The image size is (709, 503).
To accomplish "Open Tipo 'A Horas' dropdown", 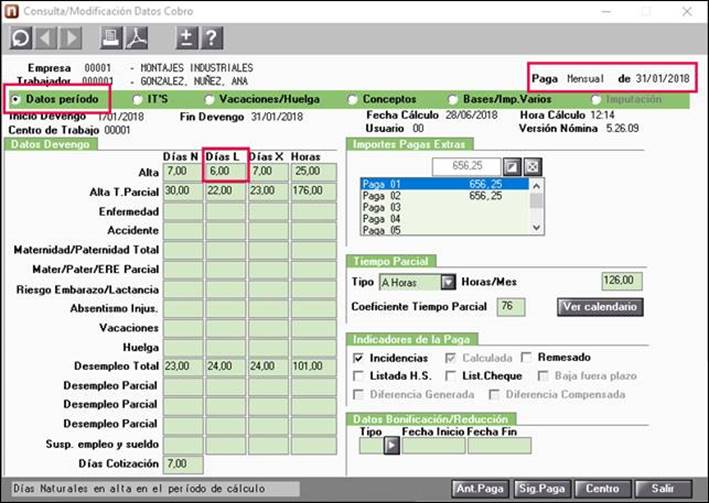I will (x=448, y=282).
